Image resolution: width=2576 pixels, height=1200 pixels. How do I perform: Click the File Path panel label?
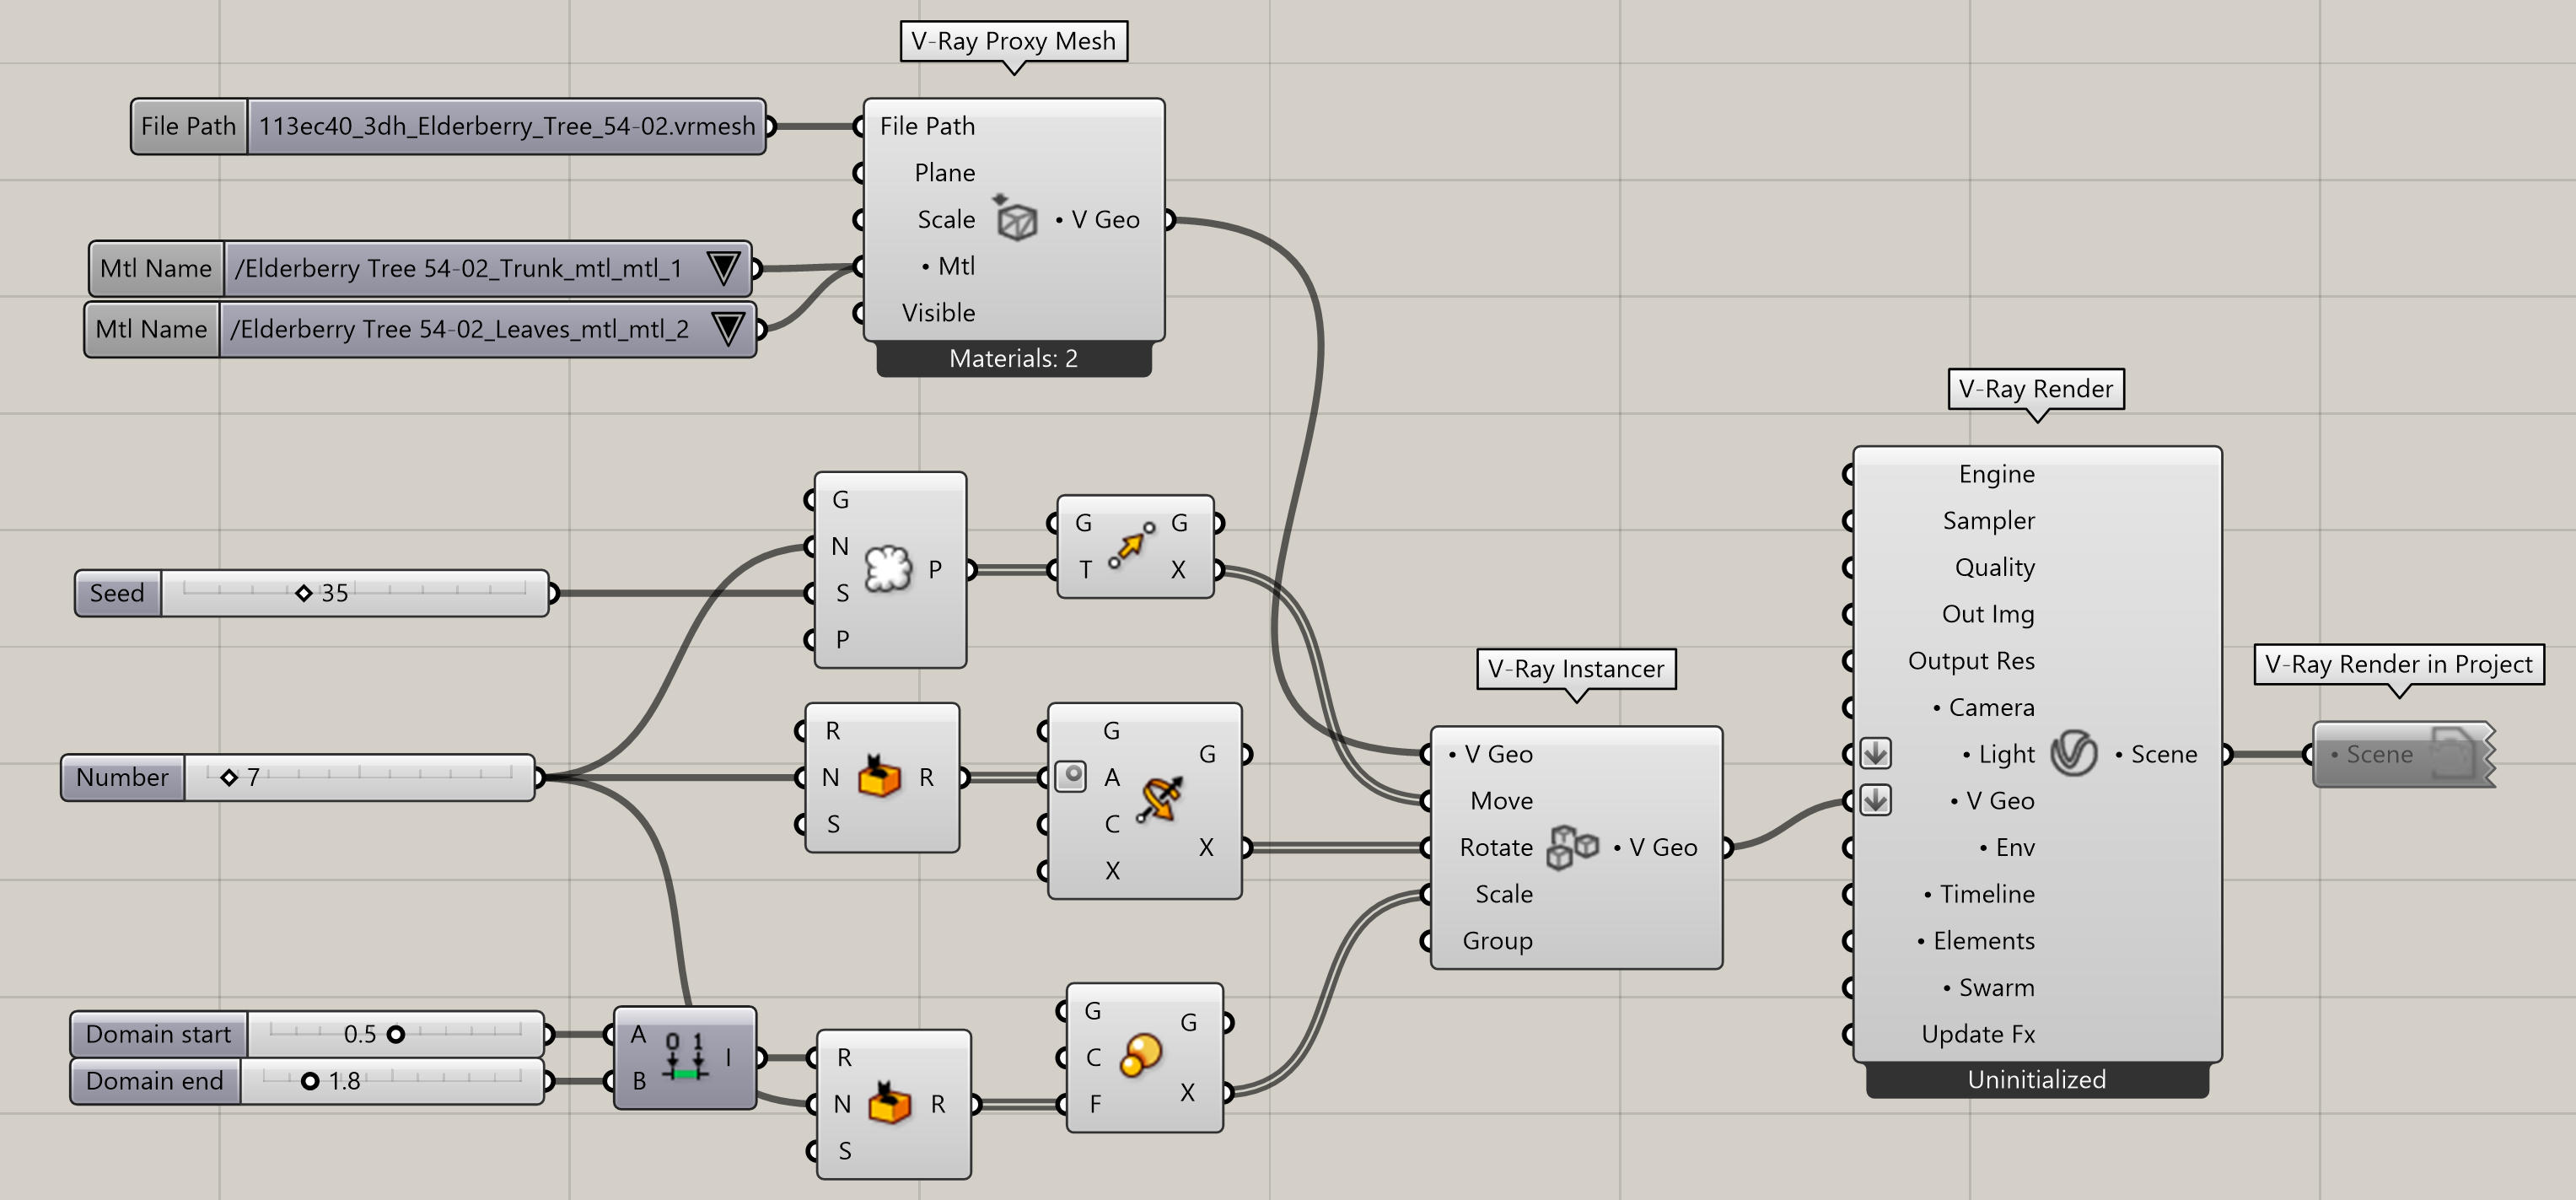click(189, 126)
